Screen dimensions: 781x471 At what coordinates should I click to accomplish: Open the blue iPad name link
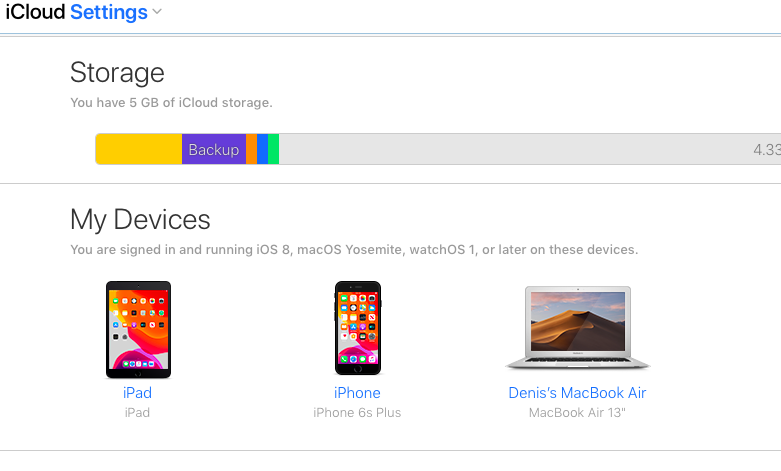(137, 393)
